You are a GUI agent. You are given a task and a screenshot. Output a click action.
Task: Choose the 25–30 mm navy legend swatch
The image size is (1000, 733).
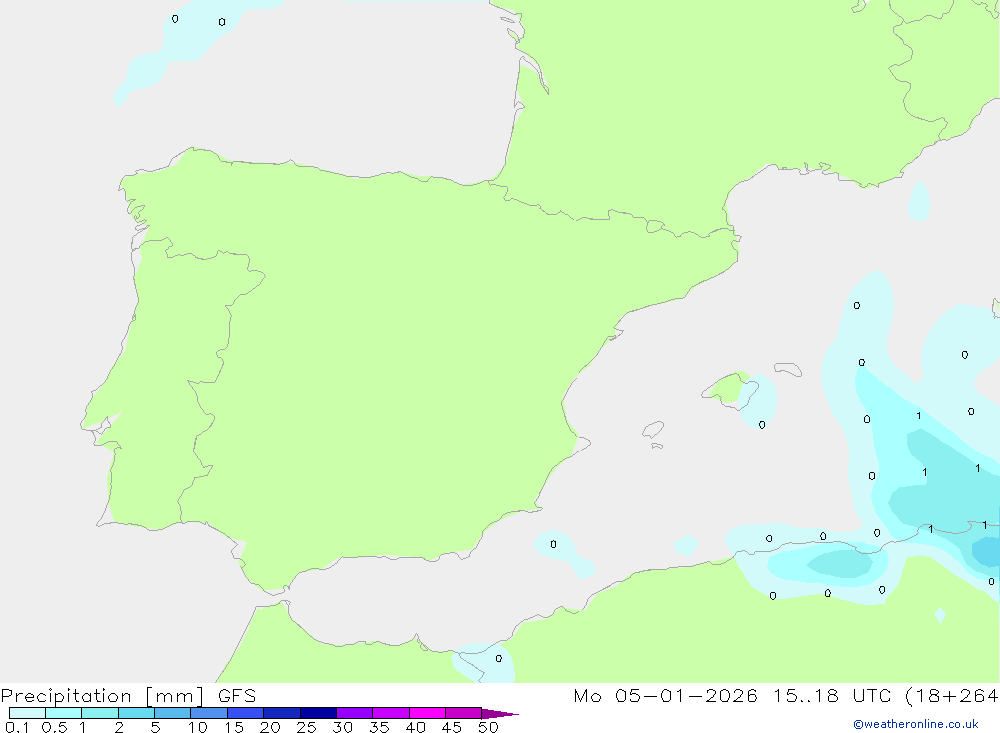click(318, 713)
